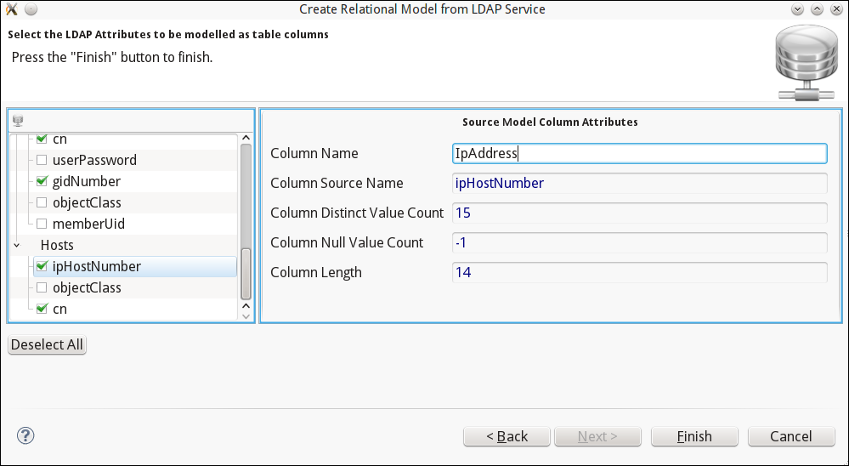Click Finish to complete the wizard
This screenshot has width=849, height=466.
click(x=694, y=437)
